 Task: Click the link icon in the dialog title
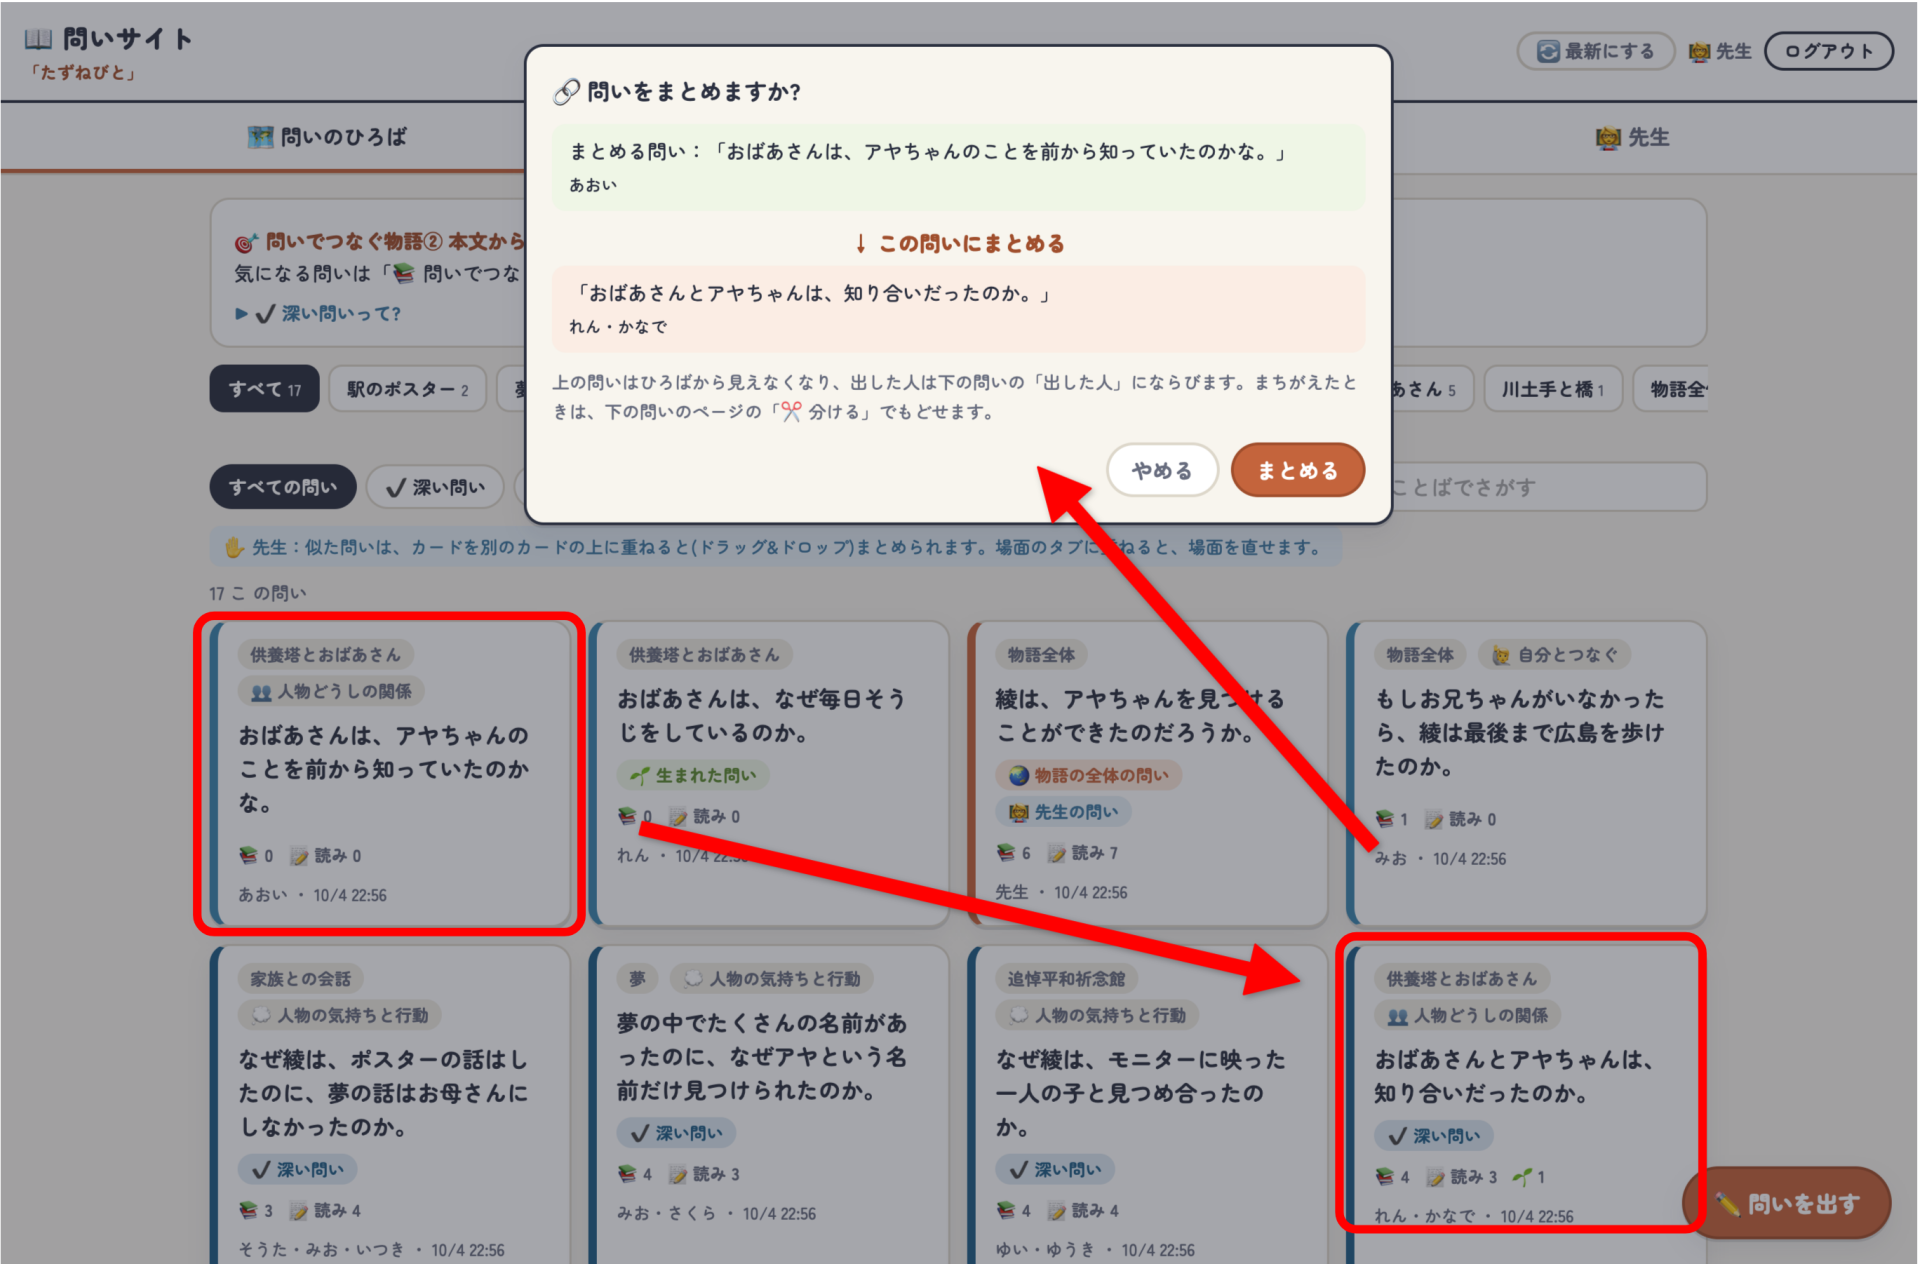click(x=566, y=92)
